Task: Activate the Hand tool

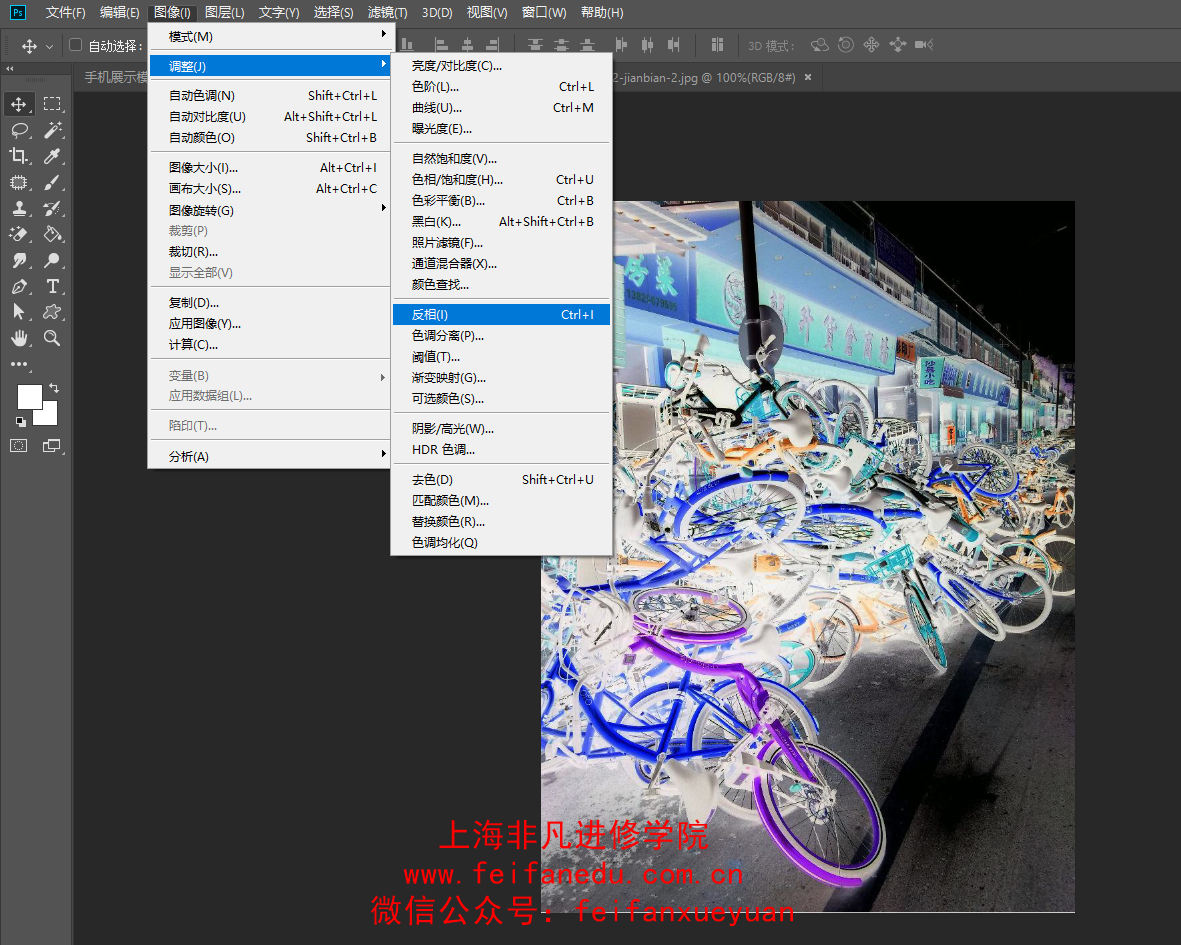Action: [20, 338]
